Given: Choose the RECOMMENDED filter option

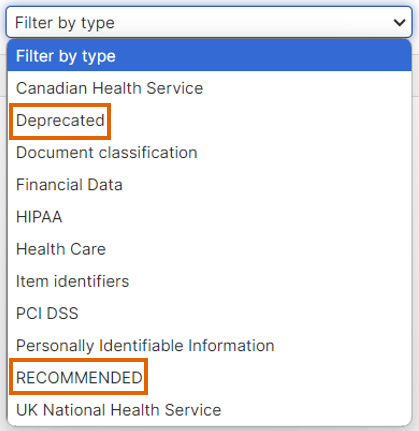Looking at the screenshot, I should (x=209, y=378).
